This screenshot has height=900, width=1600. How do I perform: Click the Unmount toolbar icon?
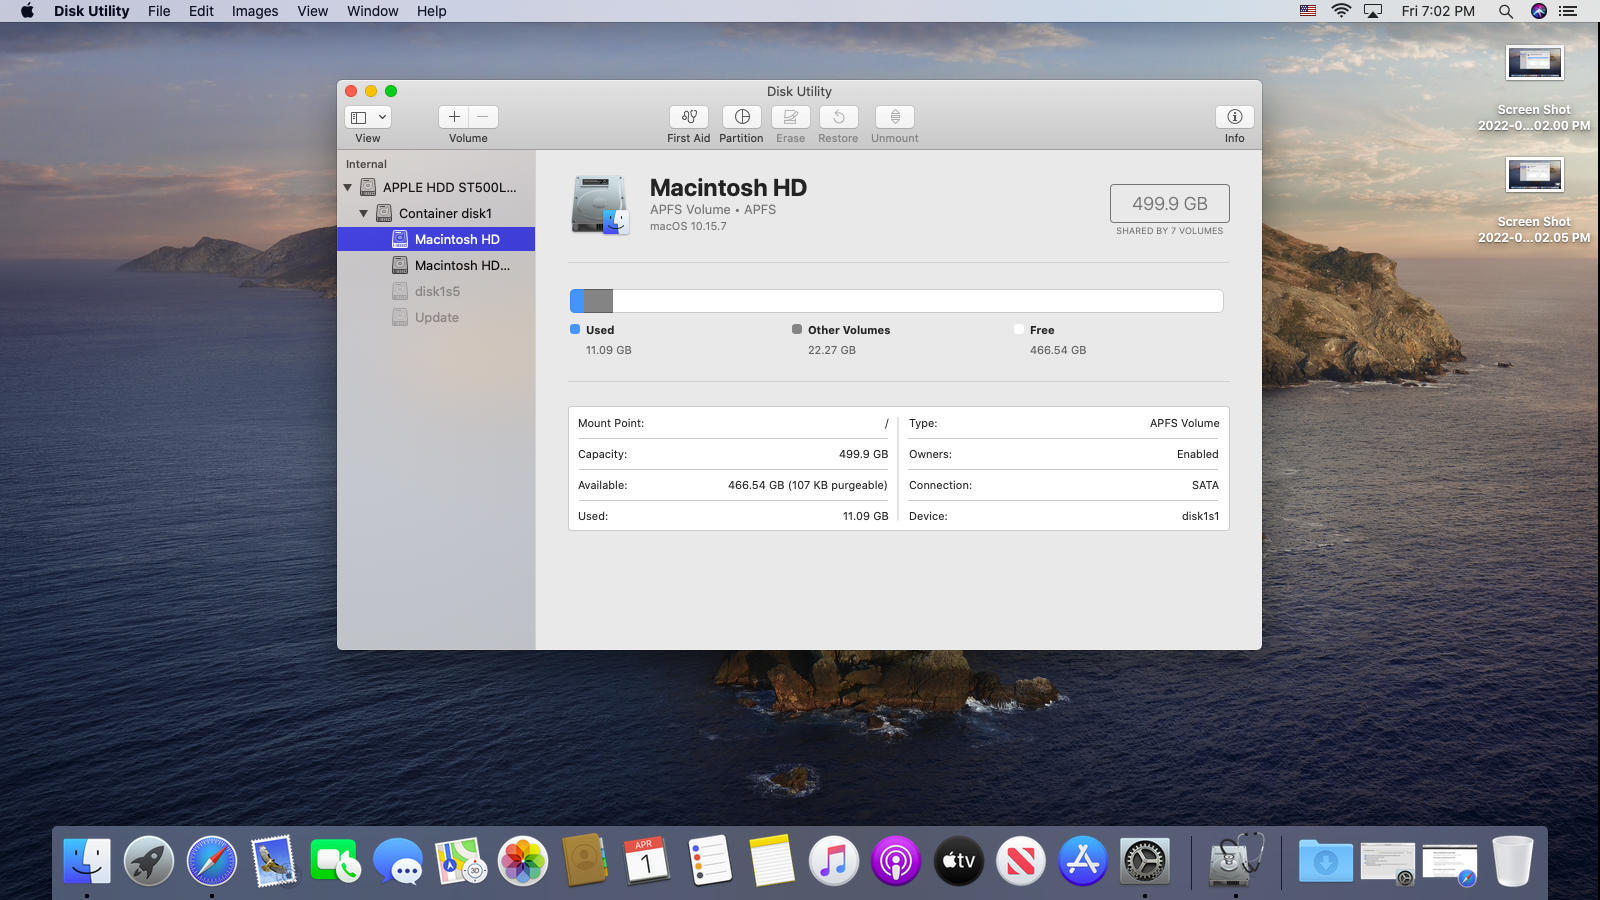[895, 117]
